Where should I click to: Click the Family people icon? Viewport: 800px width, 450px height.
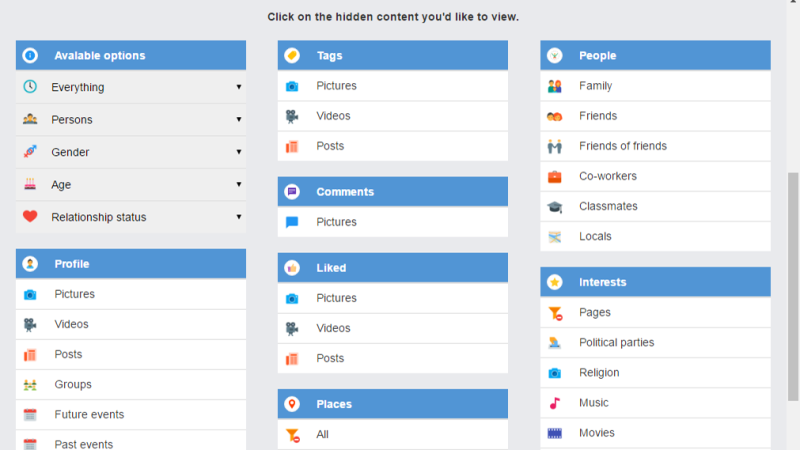click(x=554, y=86)
